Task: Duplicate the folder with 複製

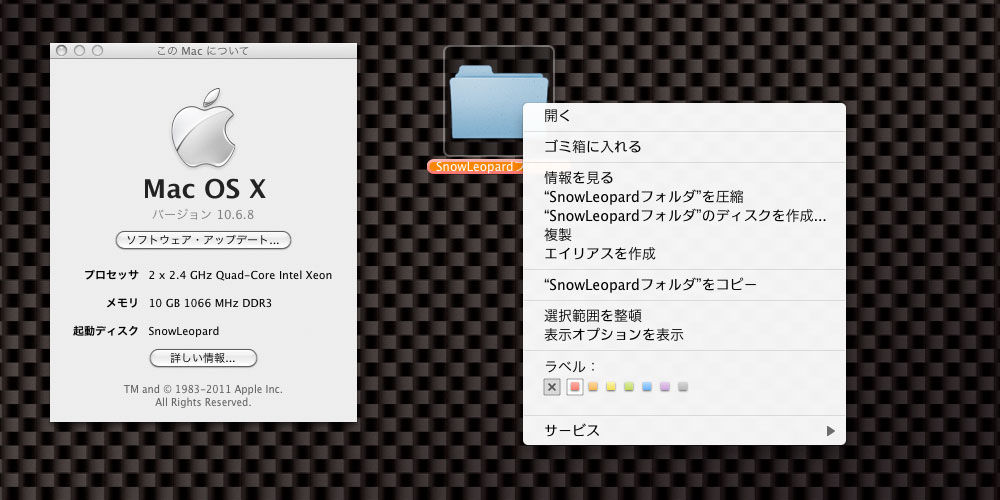Action: [x=684, y=235]
